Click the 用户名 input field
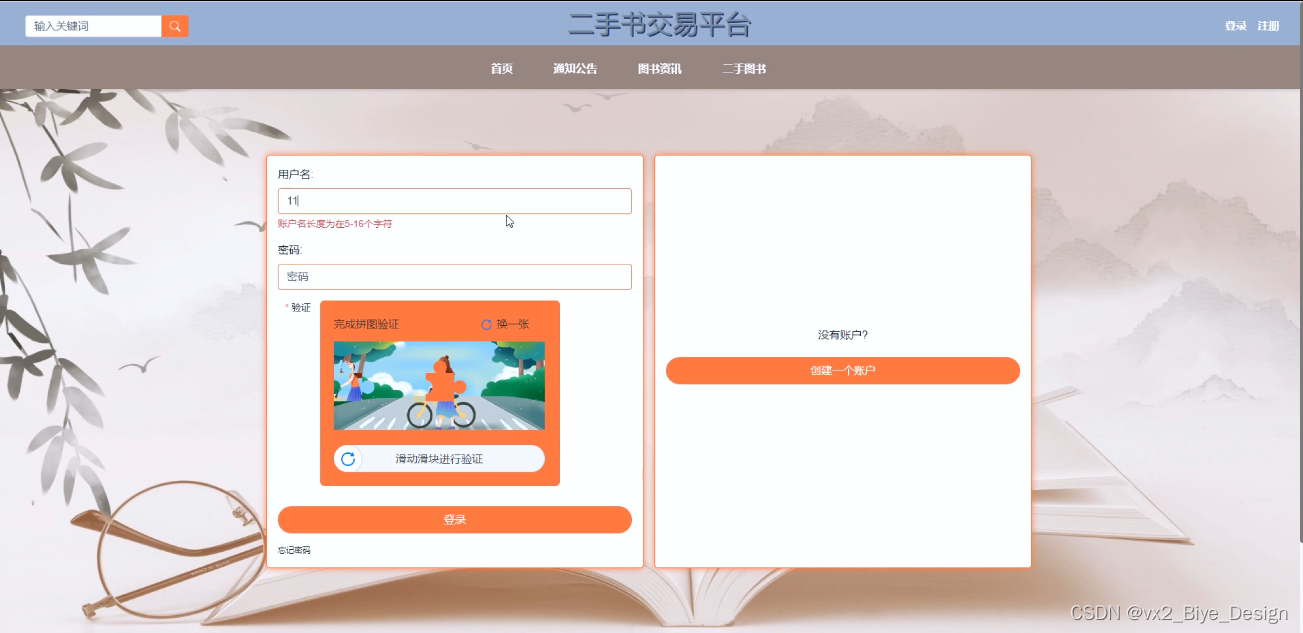This screenshot has width=1303, height=633. (455, 201)
